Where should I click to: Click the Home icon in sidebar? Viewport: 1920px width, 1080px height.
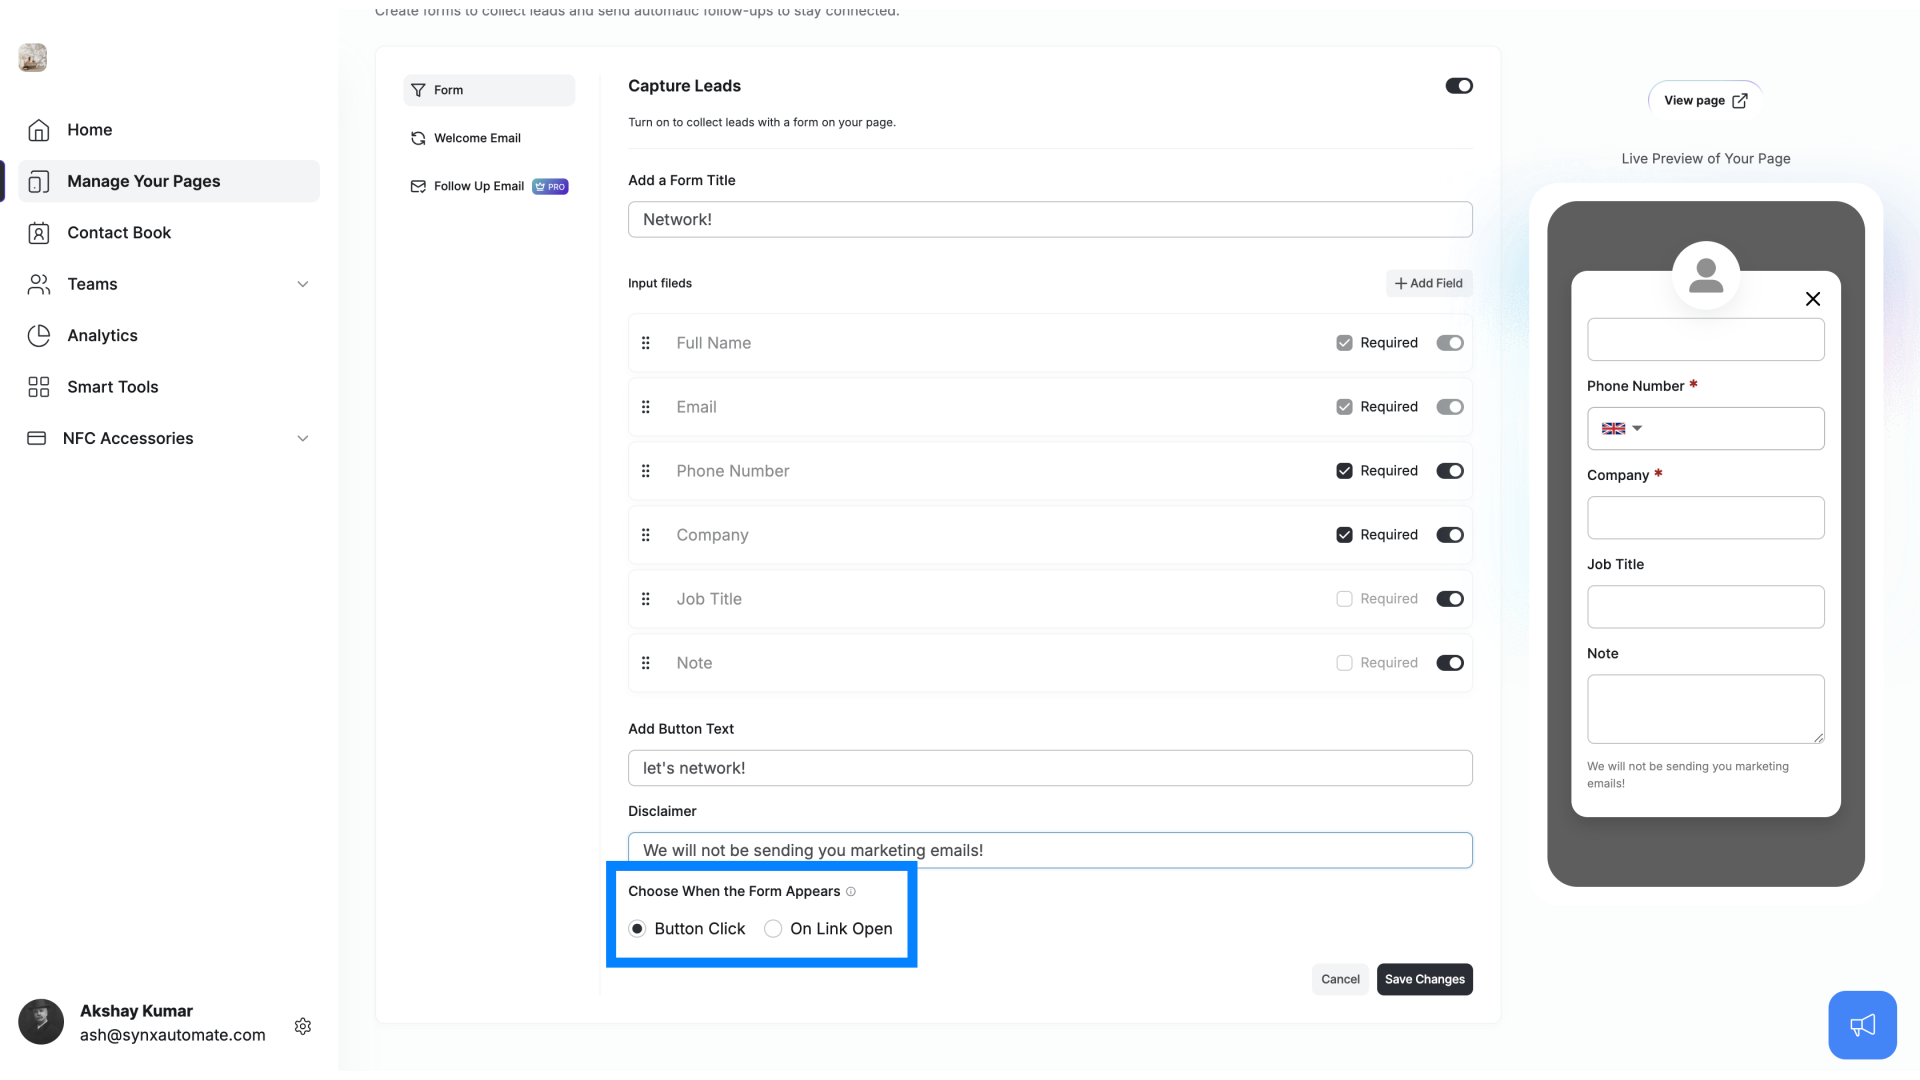(38, 128)
